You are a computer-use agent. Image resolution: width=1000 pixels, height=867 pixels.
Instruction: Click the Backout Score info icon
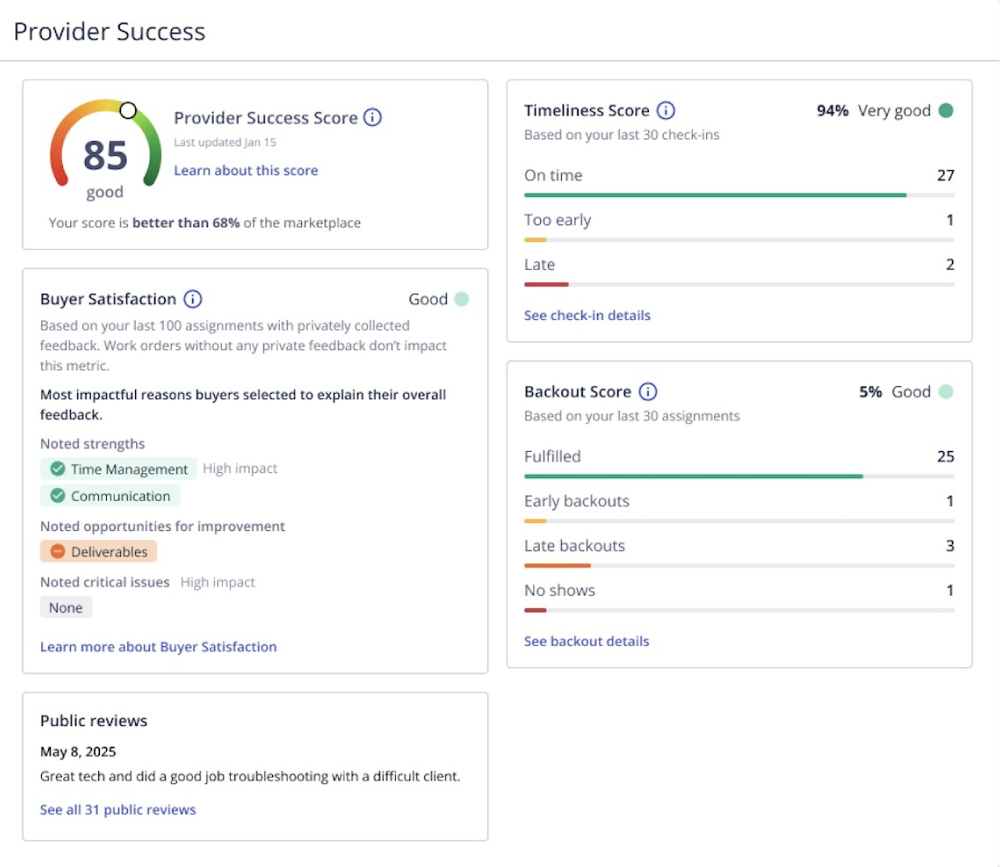coord(648,392)
